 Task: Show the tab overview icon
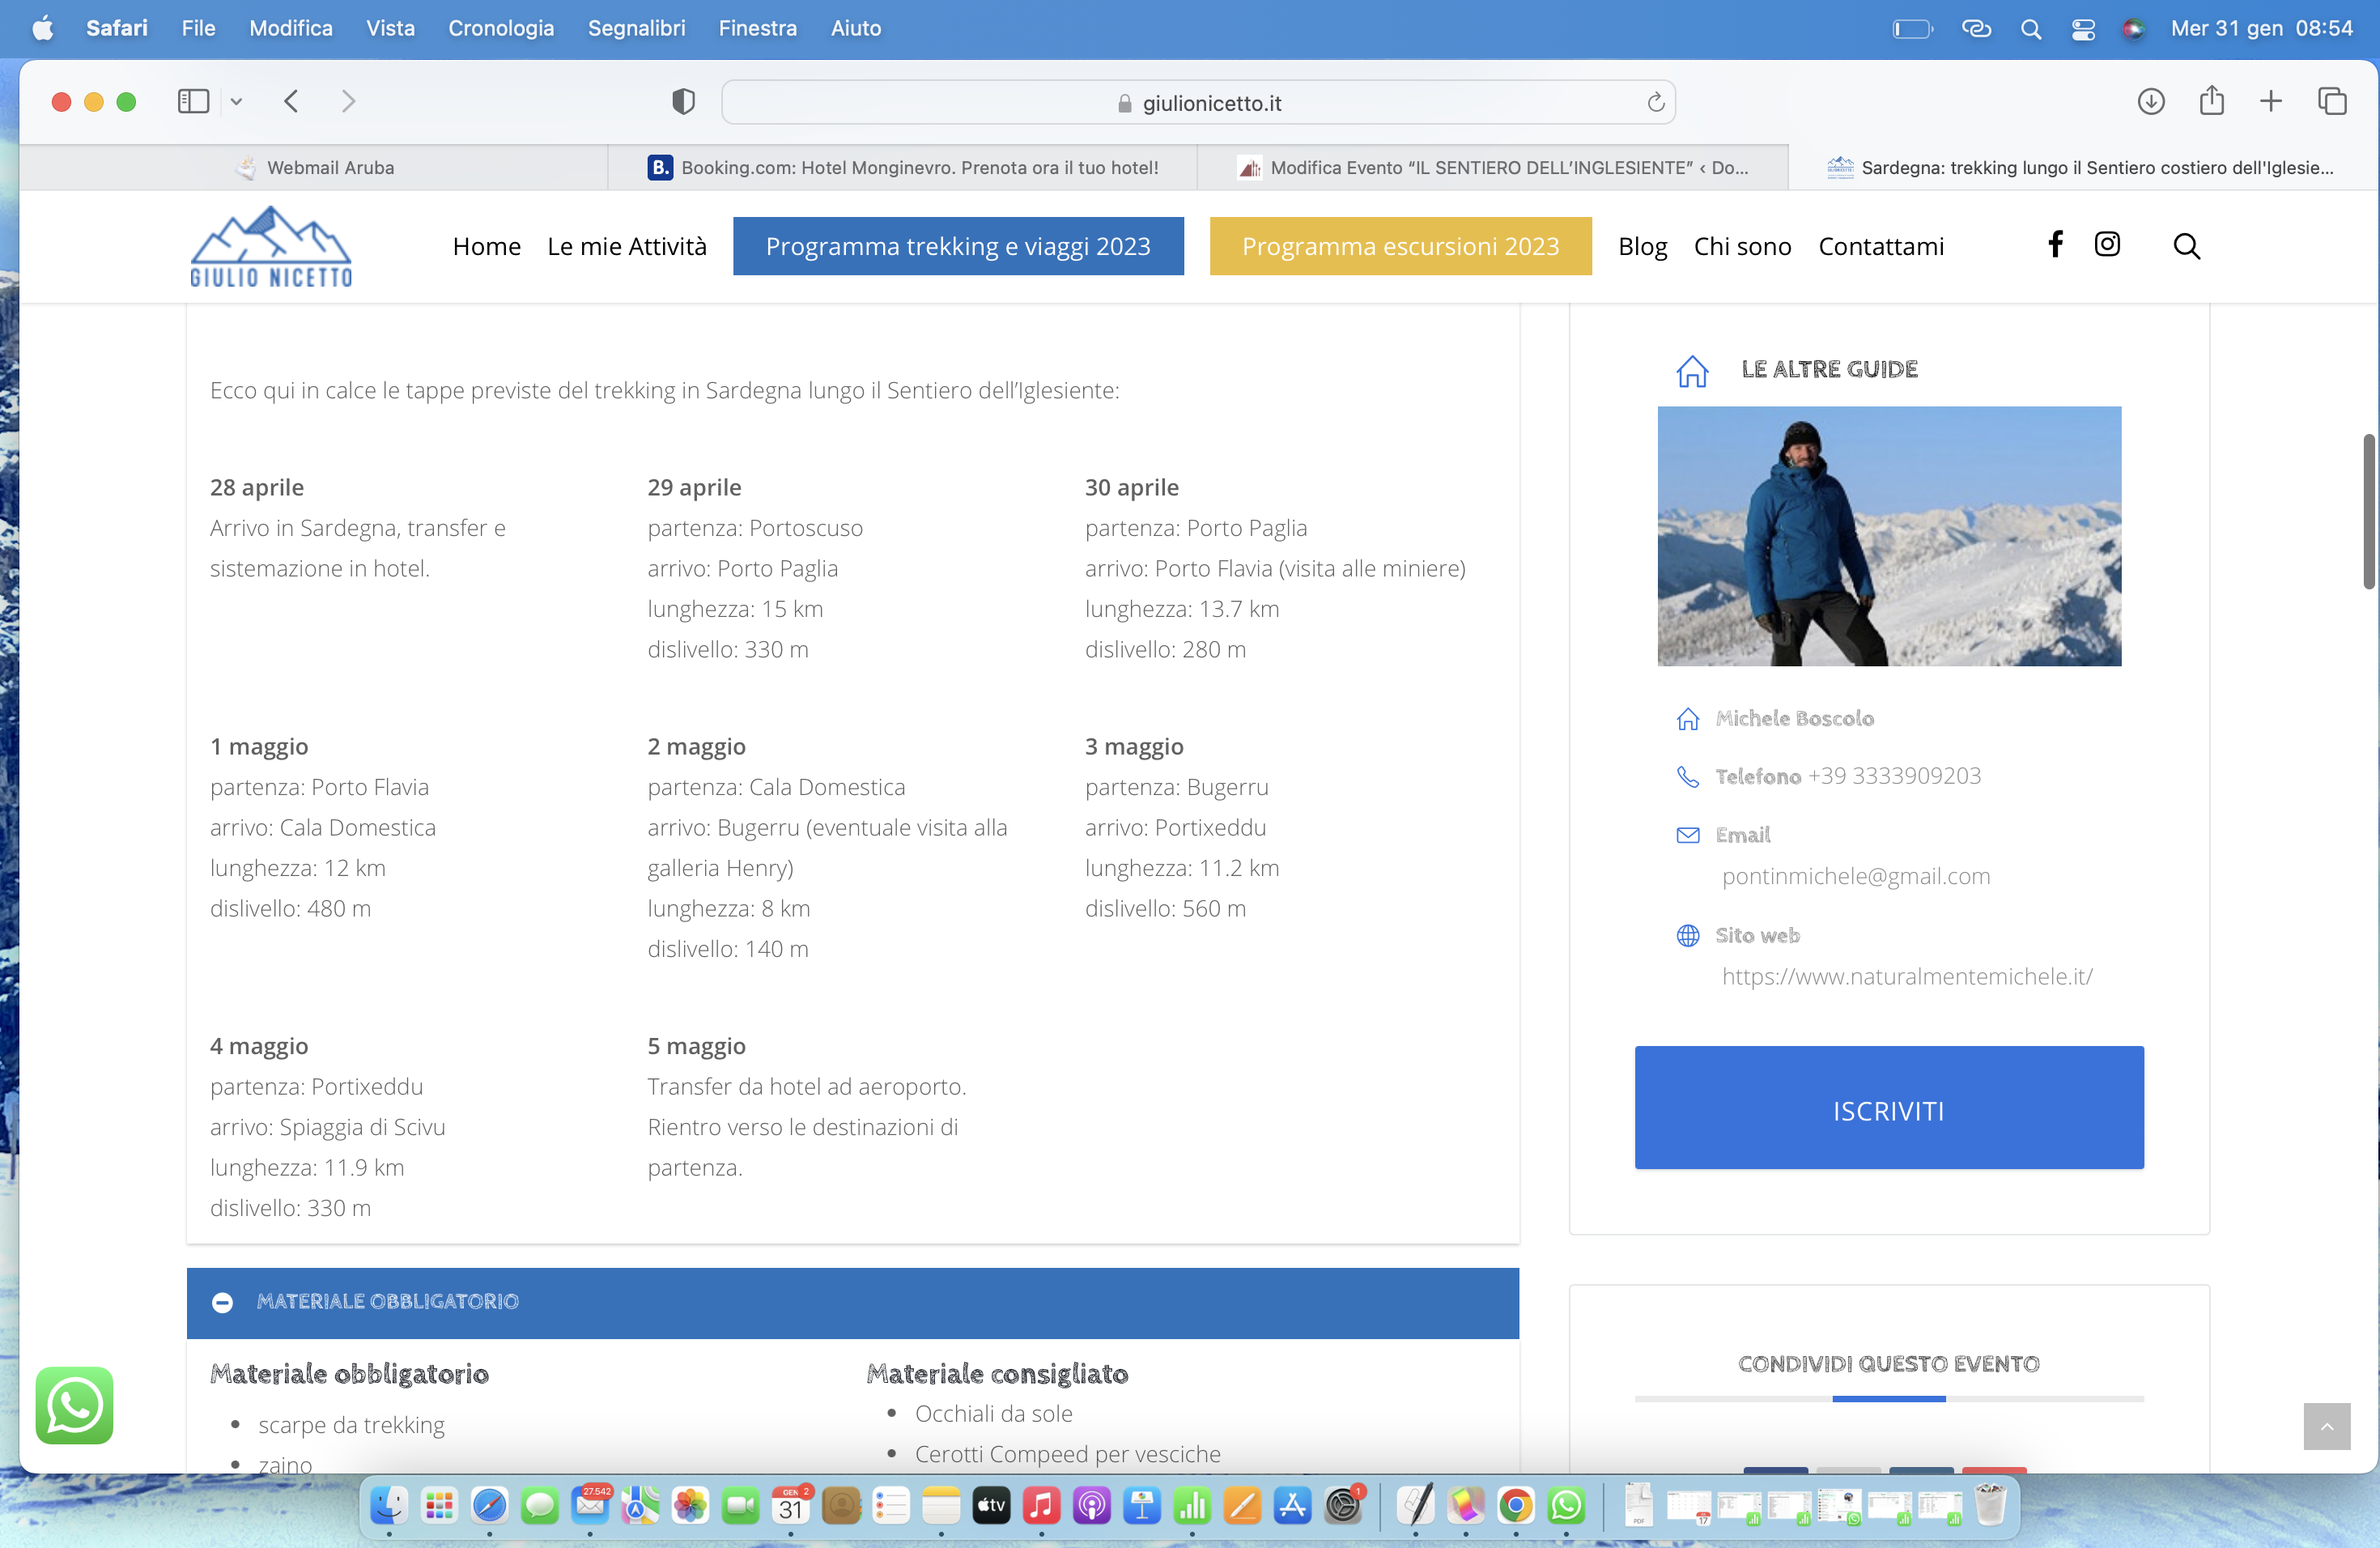pos(2332,101)
